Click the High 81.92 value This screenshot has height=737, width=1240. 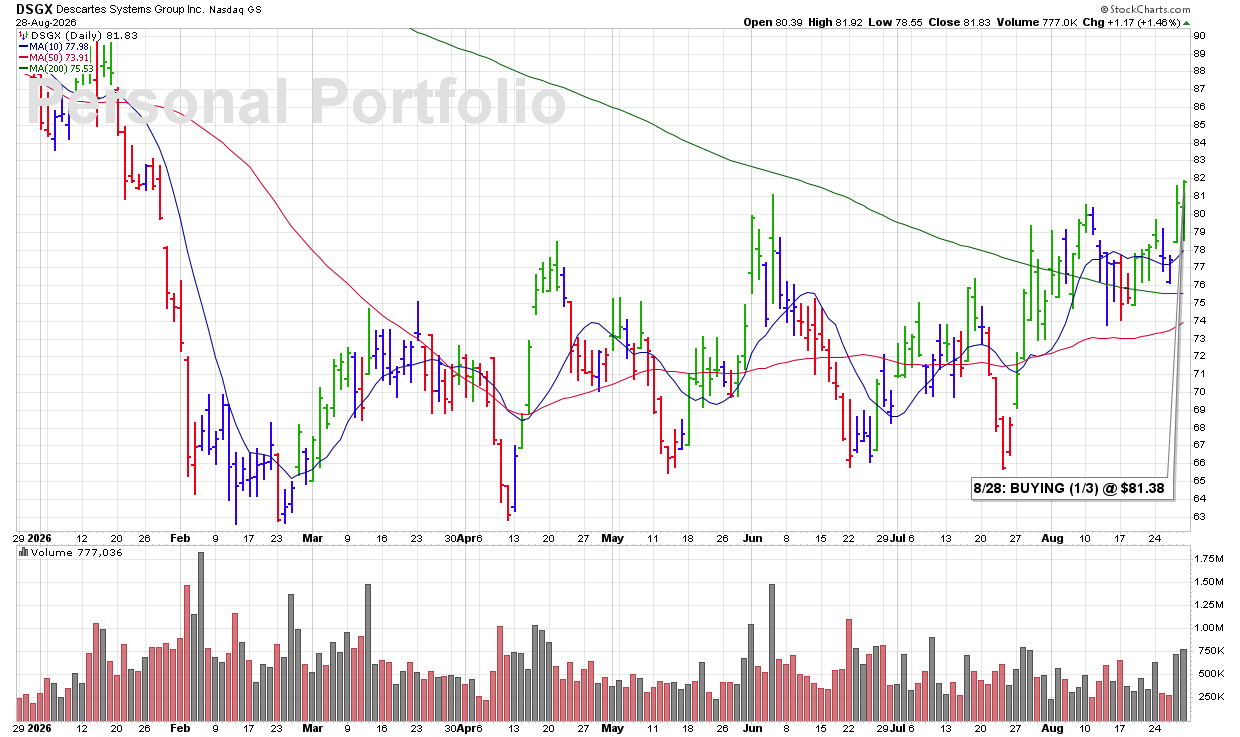click(x=837, y=22)
